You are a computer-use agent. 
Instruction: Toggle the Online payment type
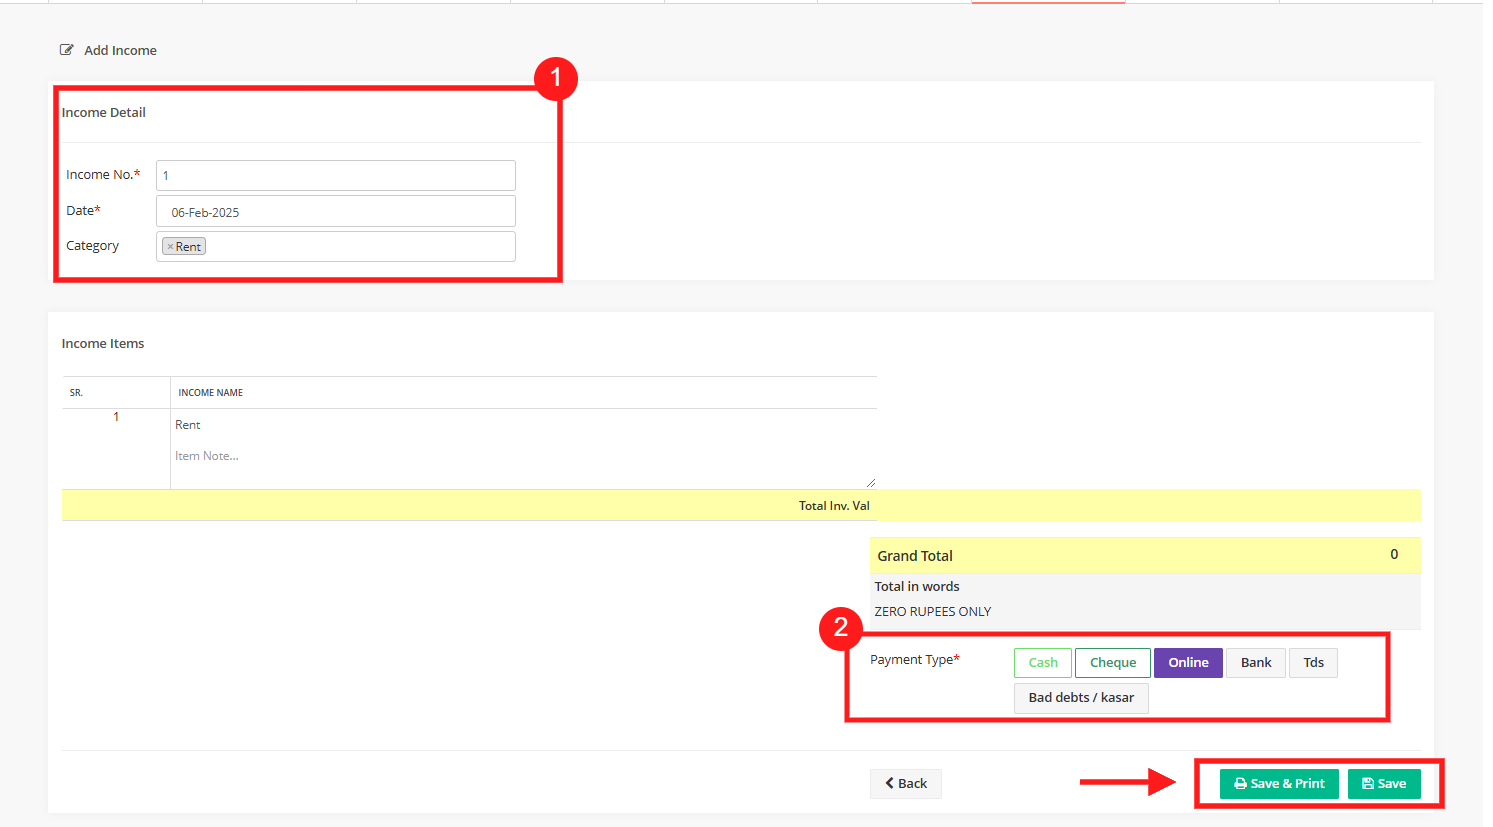(x=1187, y=663)
